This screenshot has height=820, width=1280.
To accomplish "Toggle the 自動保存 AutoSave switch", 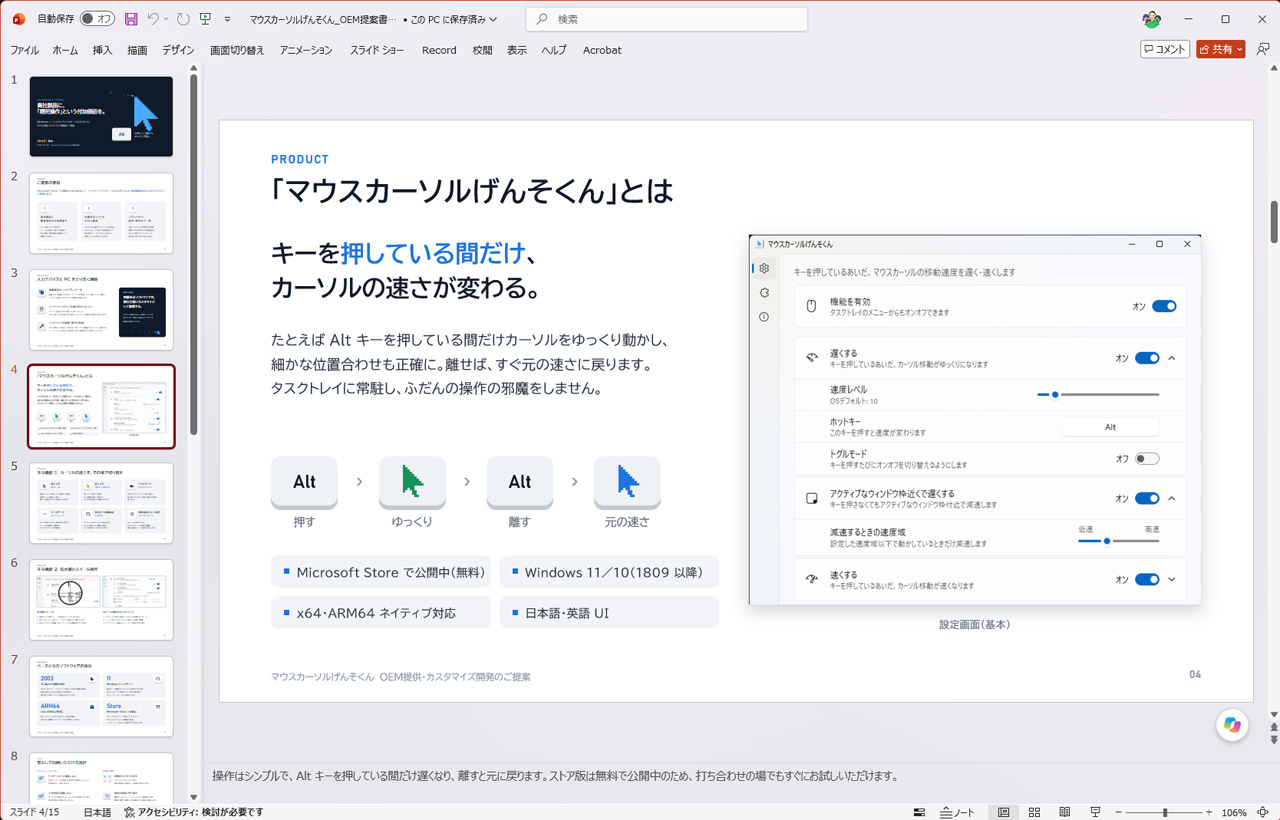I will click(x=97, y=19).
